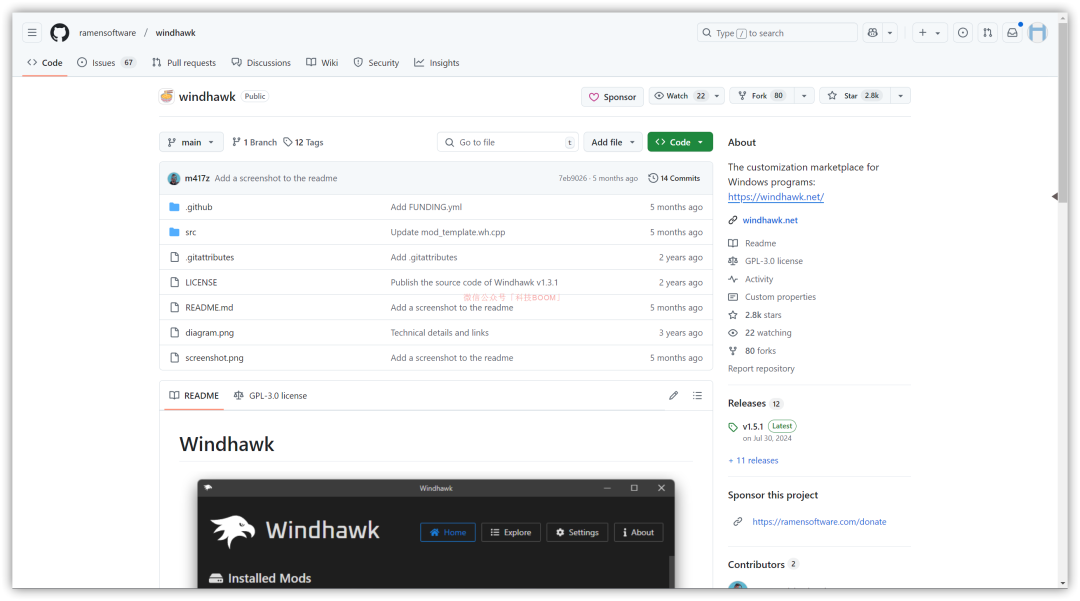
Task: Open the 2.8k stars link
Action: 762,315
